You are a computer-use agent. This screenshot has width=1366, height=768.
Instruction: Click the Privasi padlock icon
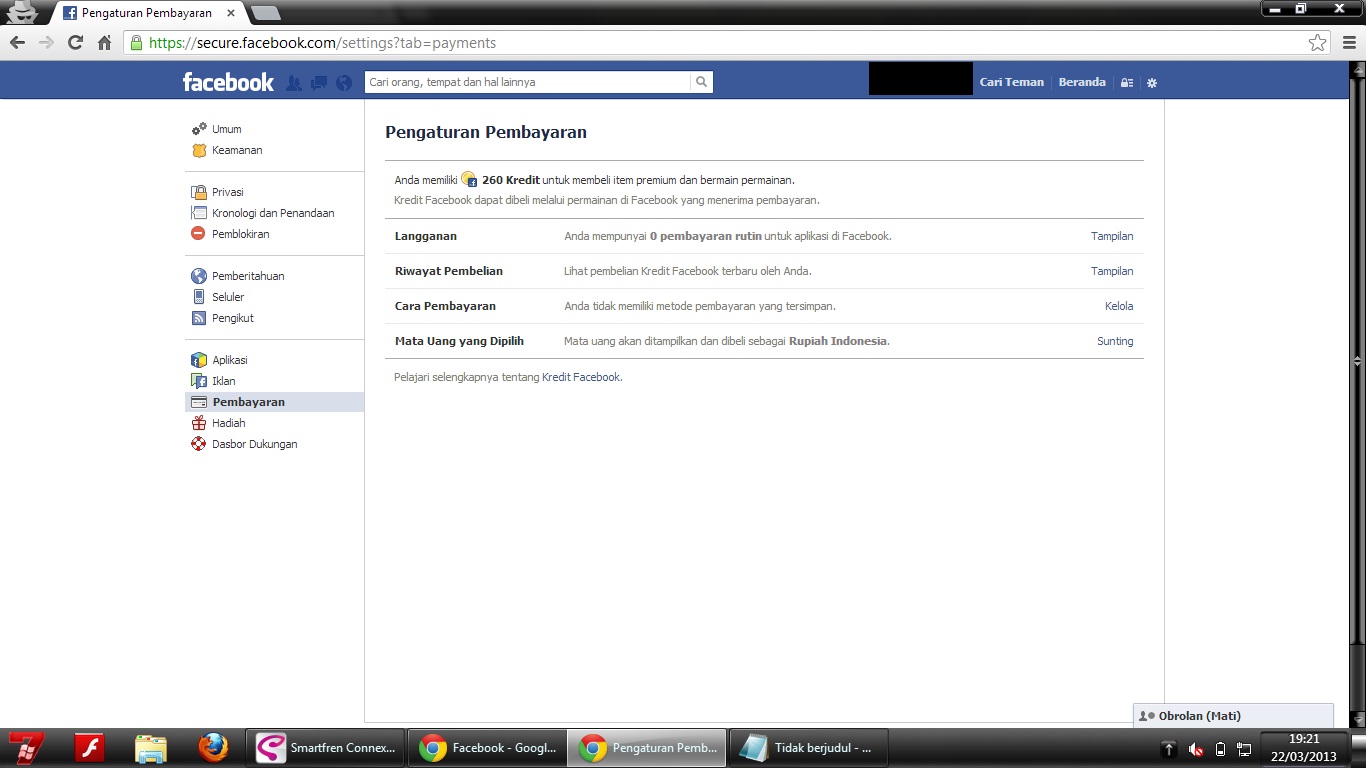[x=199, y=192]
